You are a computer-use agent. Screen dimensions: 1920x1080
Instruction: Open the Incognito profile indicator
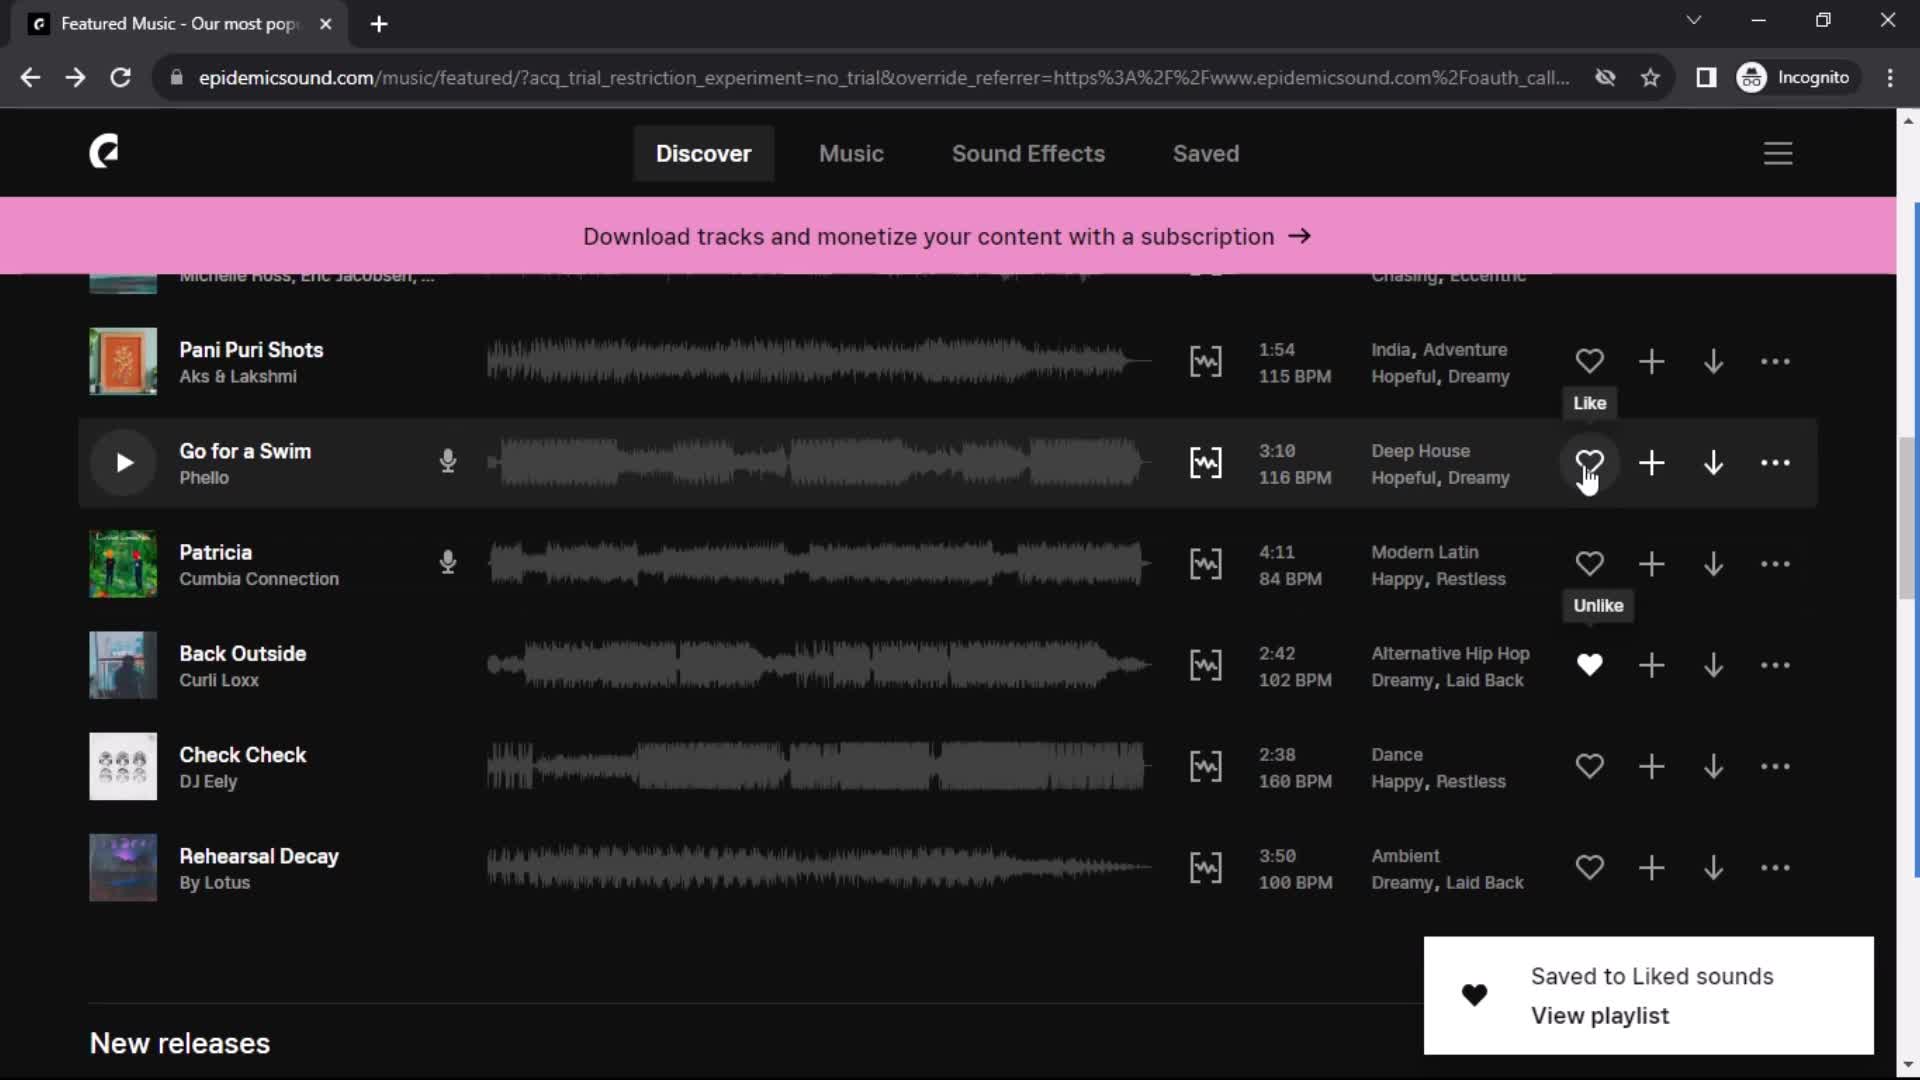pyautogui.click(x=1795, y=77)
